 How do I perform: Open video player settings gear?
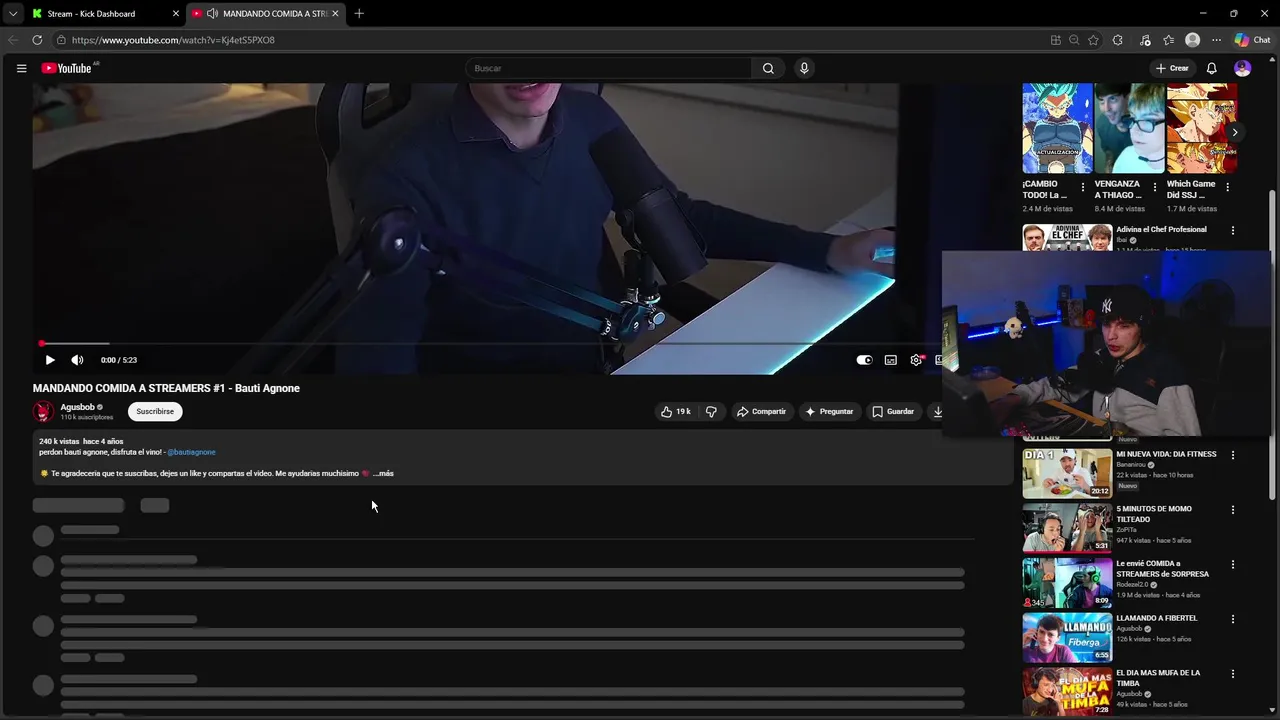tap(916, 360)
